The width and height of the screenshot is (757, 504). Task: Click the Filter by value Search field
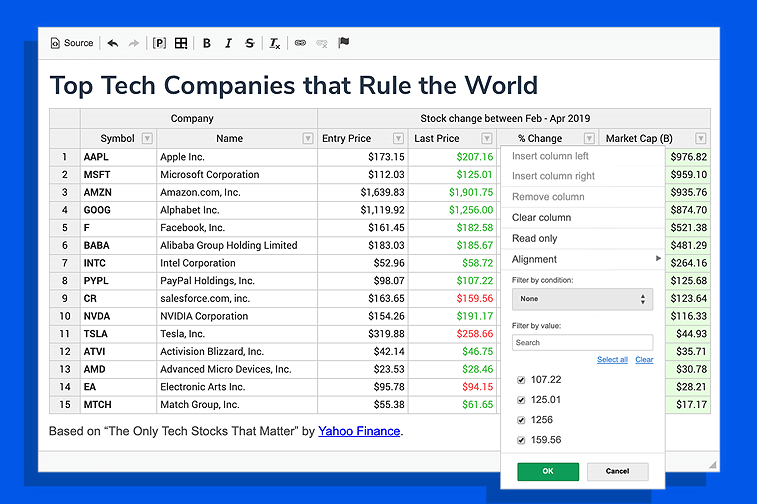(582, 342)
